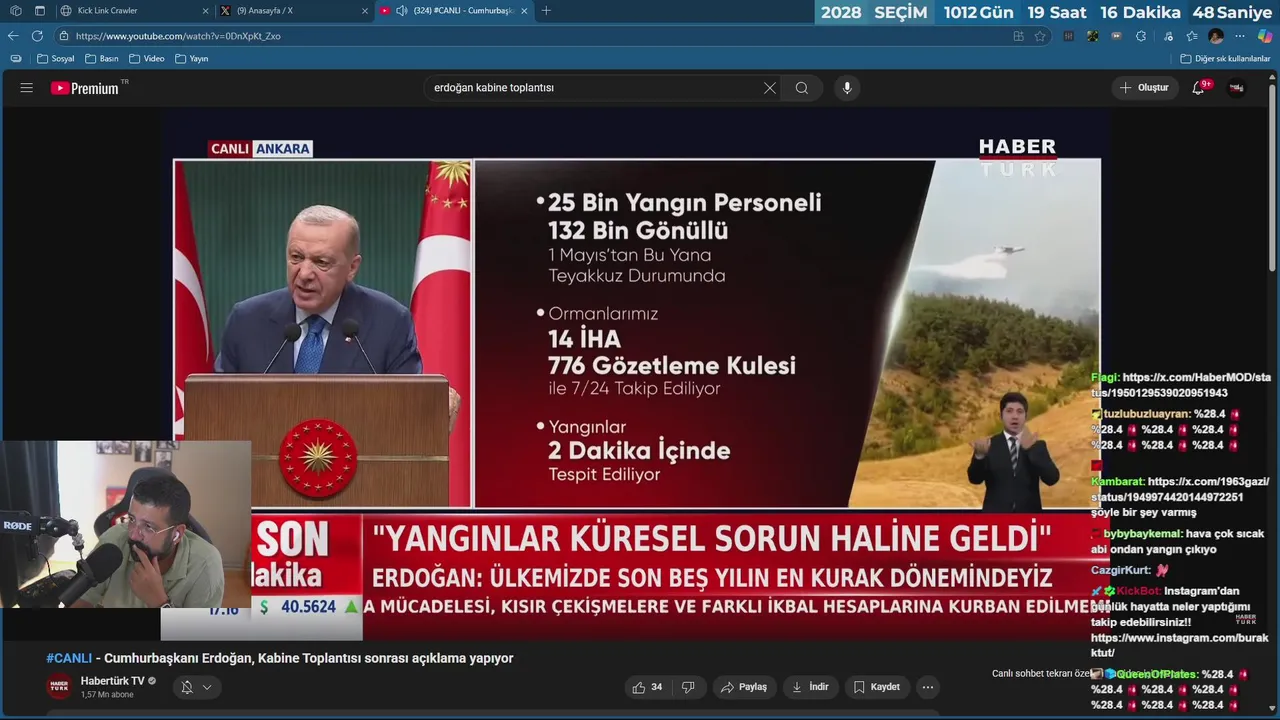Image resolution: width=1280 pixels, height=720 pixels.
Task: Click the Oluştur create button
Action: click(1144, 88)
